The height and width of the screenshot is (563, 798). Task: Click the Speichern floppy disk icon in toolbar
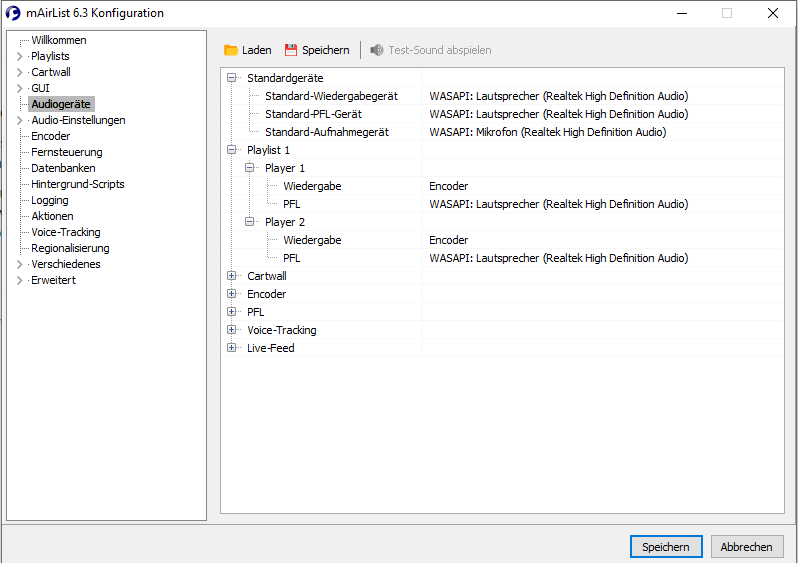[291, 50]
